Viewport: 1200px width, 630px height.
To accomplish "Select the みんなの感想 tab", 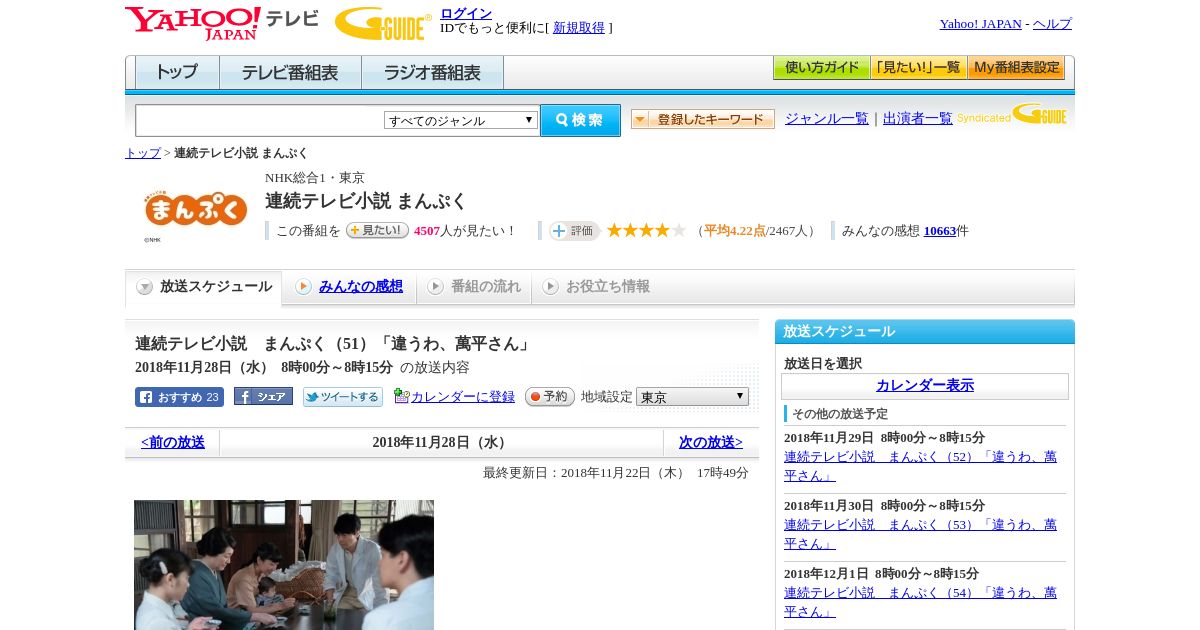I will [349, 287].
